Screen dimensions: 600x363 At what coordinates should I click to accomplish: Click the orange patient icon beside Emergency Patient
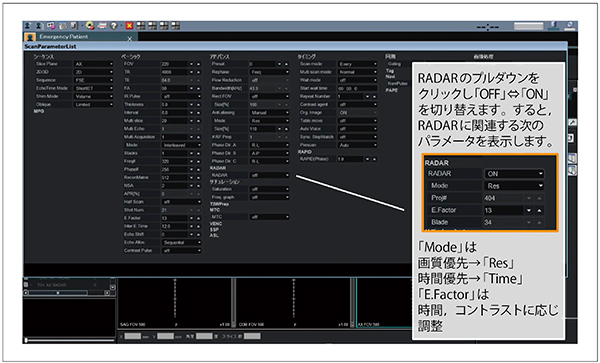point(30,37)
